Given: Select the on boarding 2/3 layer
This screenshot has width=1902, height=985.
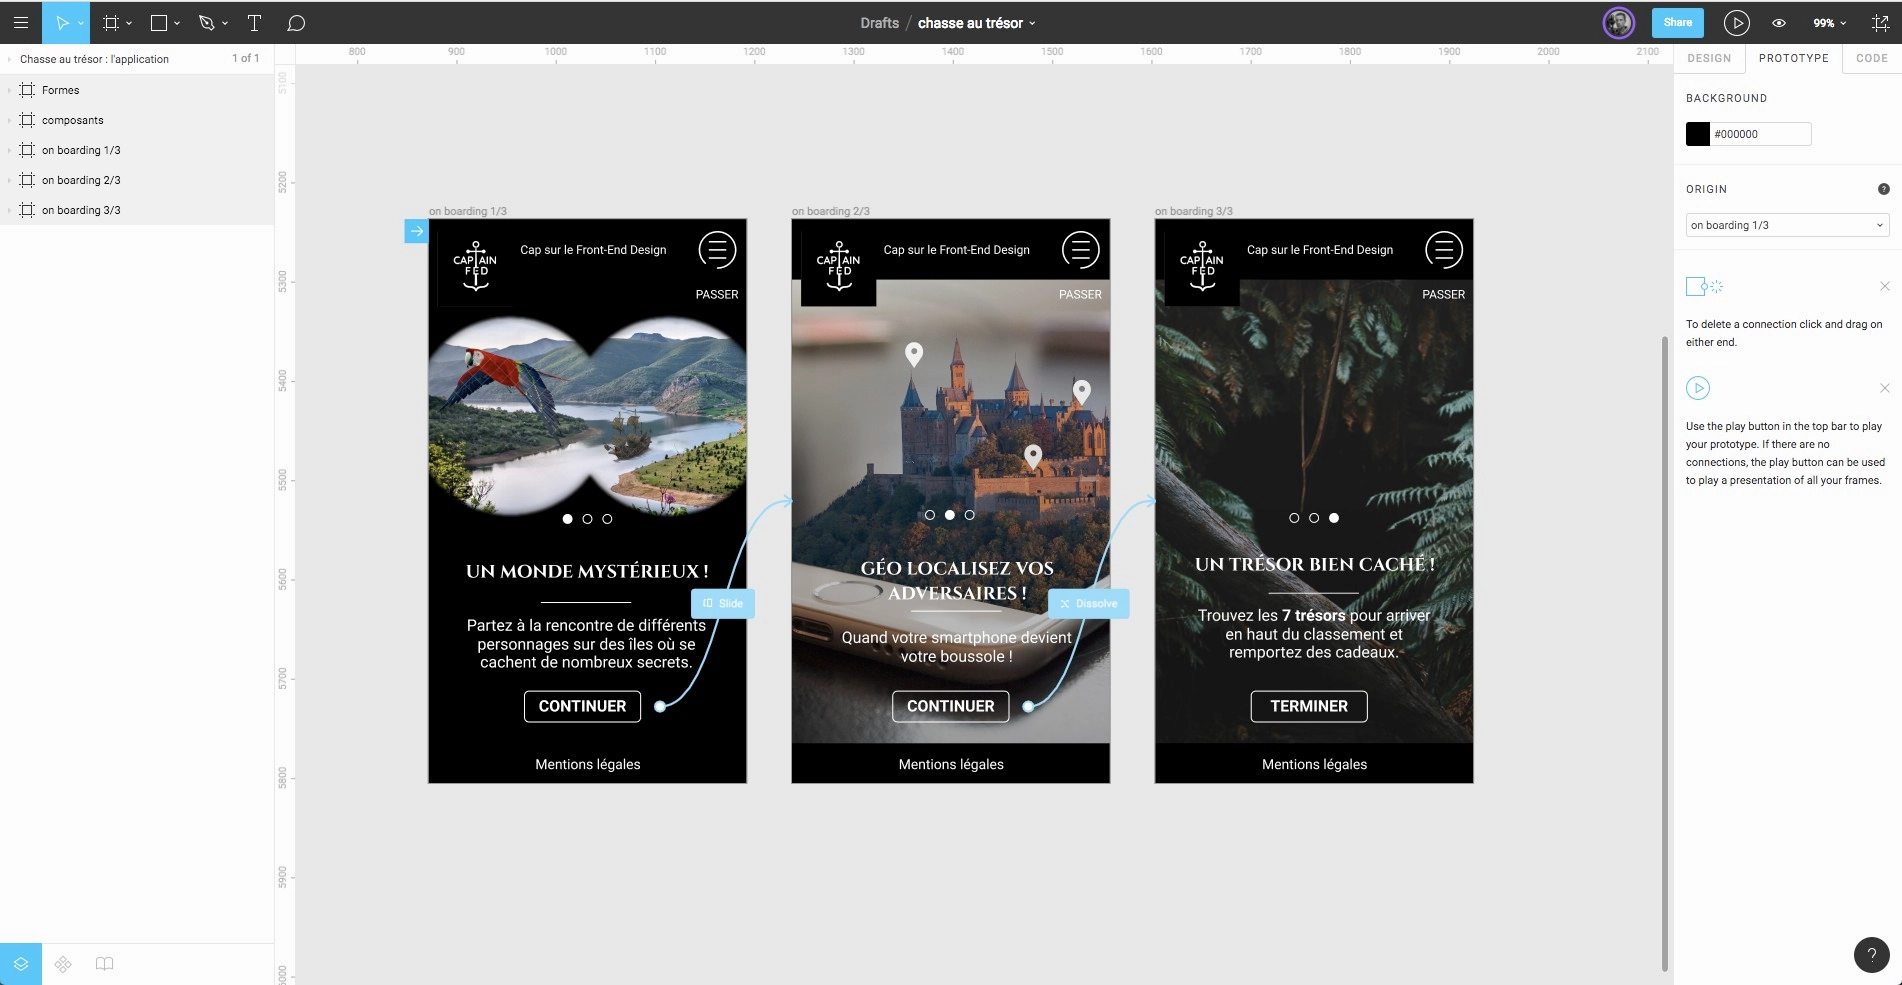Looking at the screenshot, I should click(x=81, y=180).
